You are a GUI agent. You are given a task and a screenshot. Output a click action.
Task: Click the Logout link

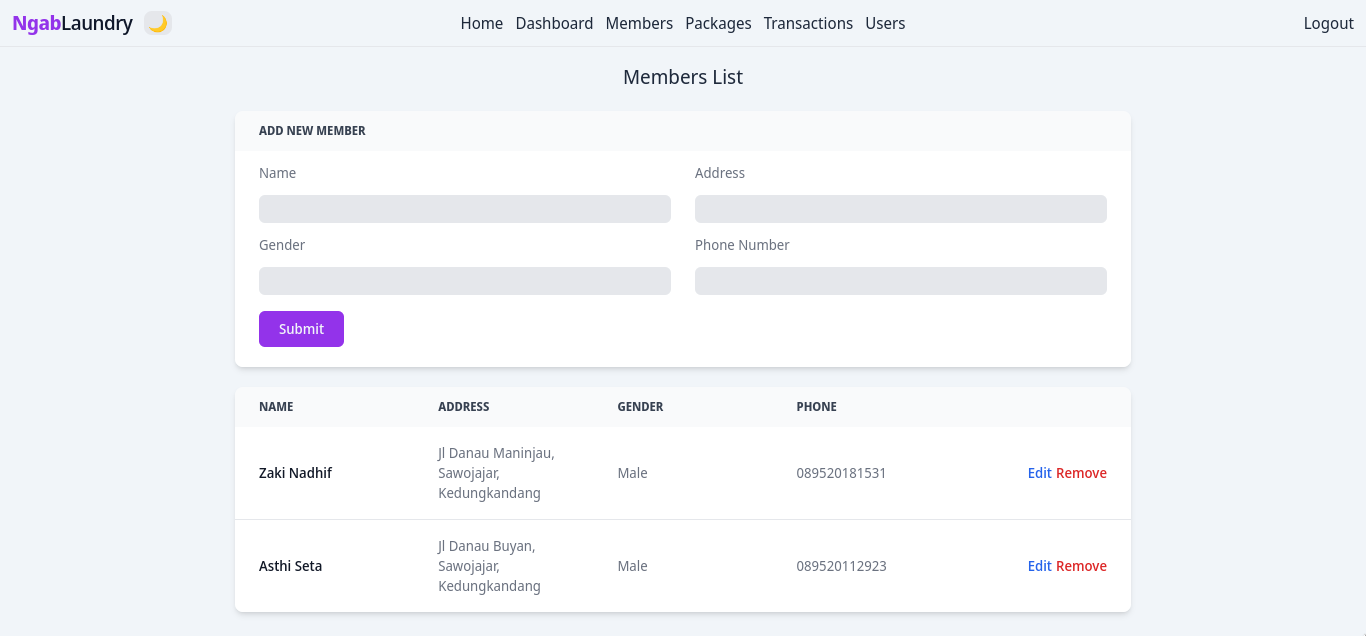(1327, 23)
